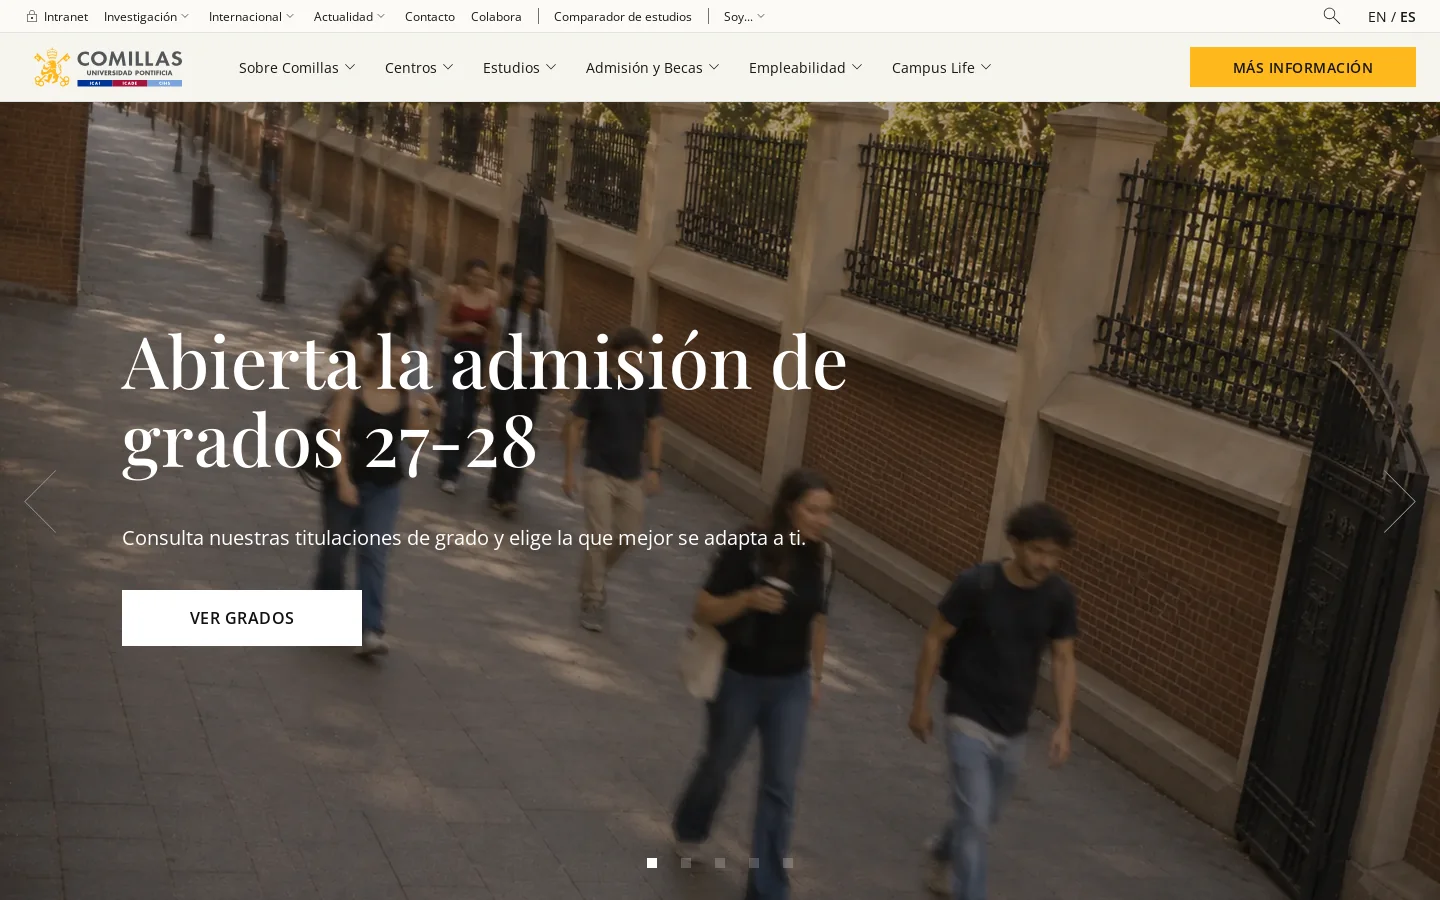This screenshot has width=1440, height=900.
Task: Expand the Estudios menu
Action: pos(520,68)
